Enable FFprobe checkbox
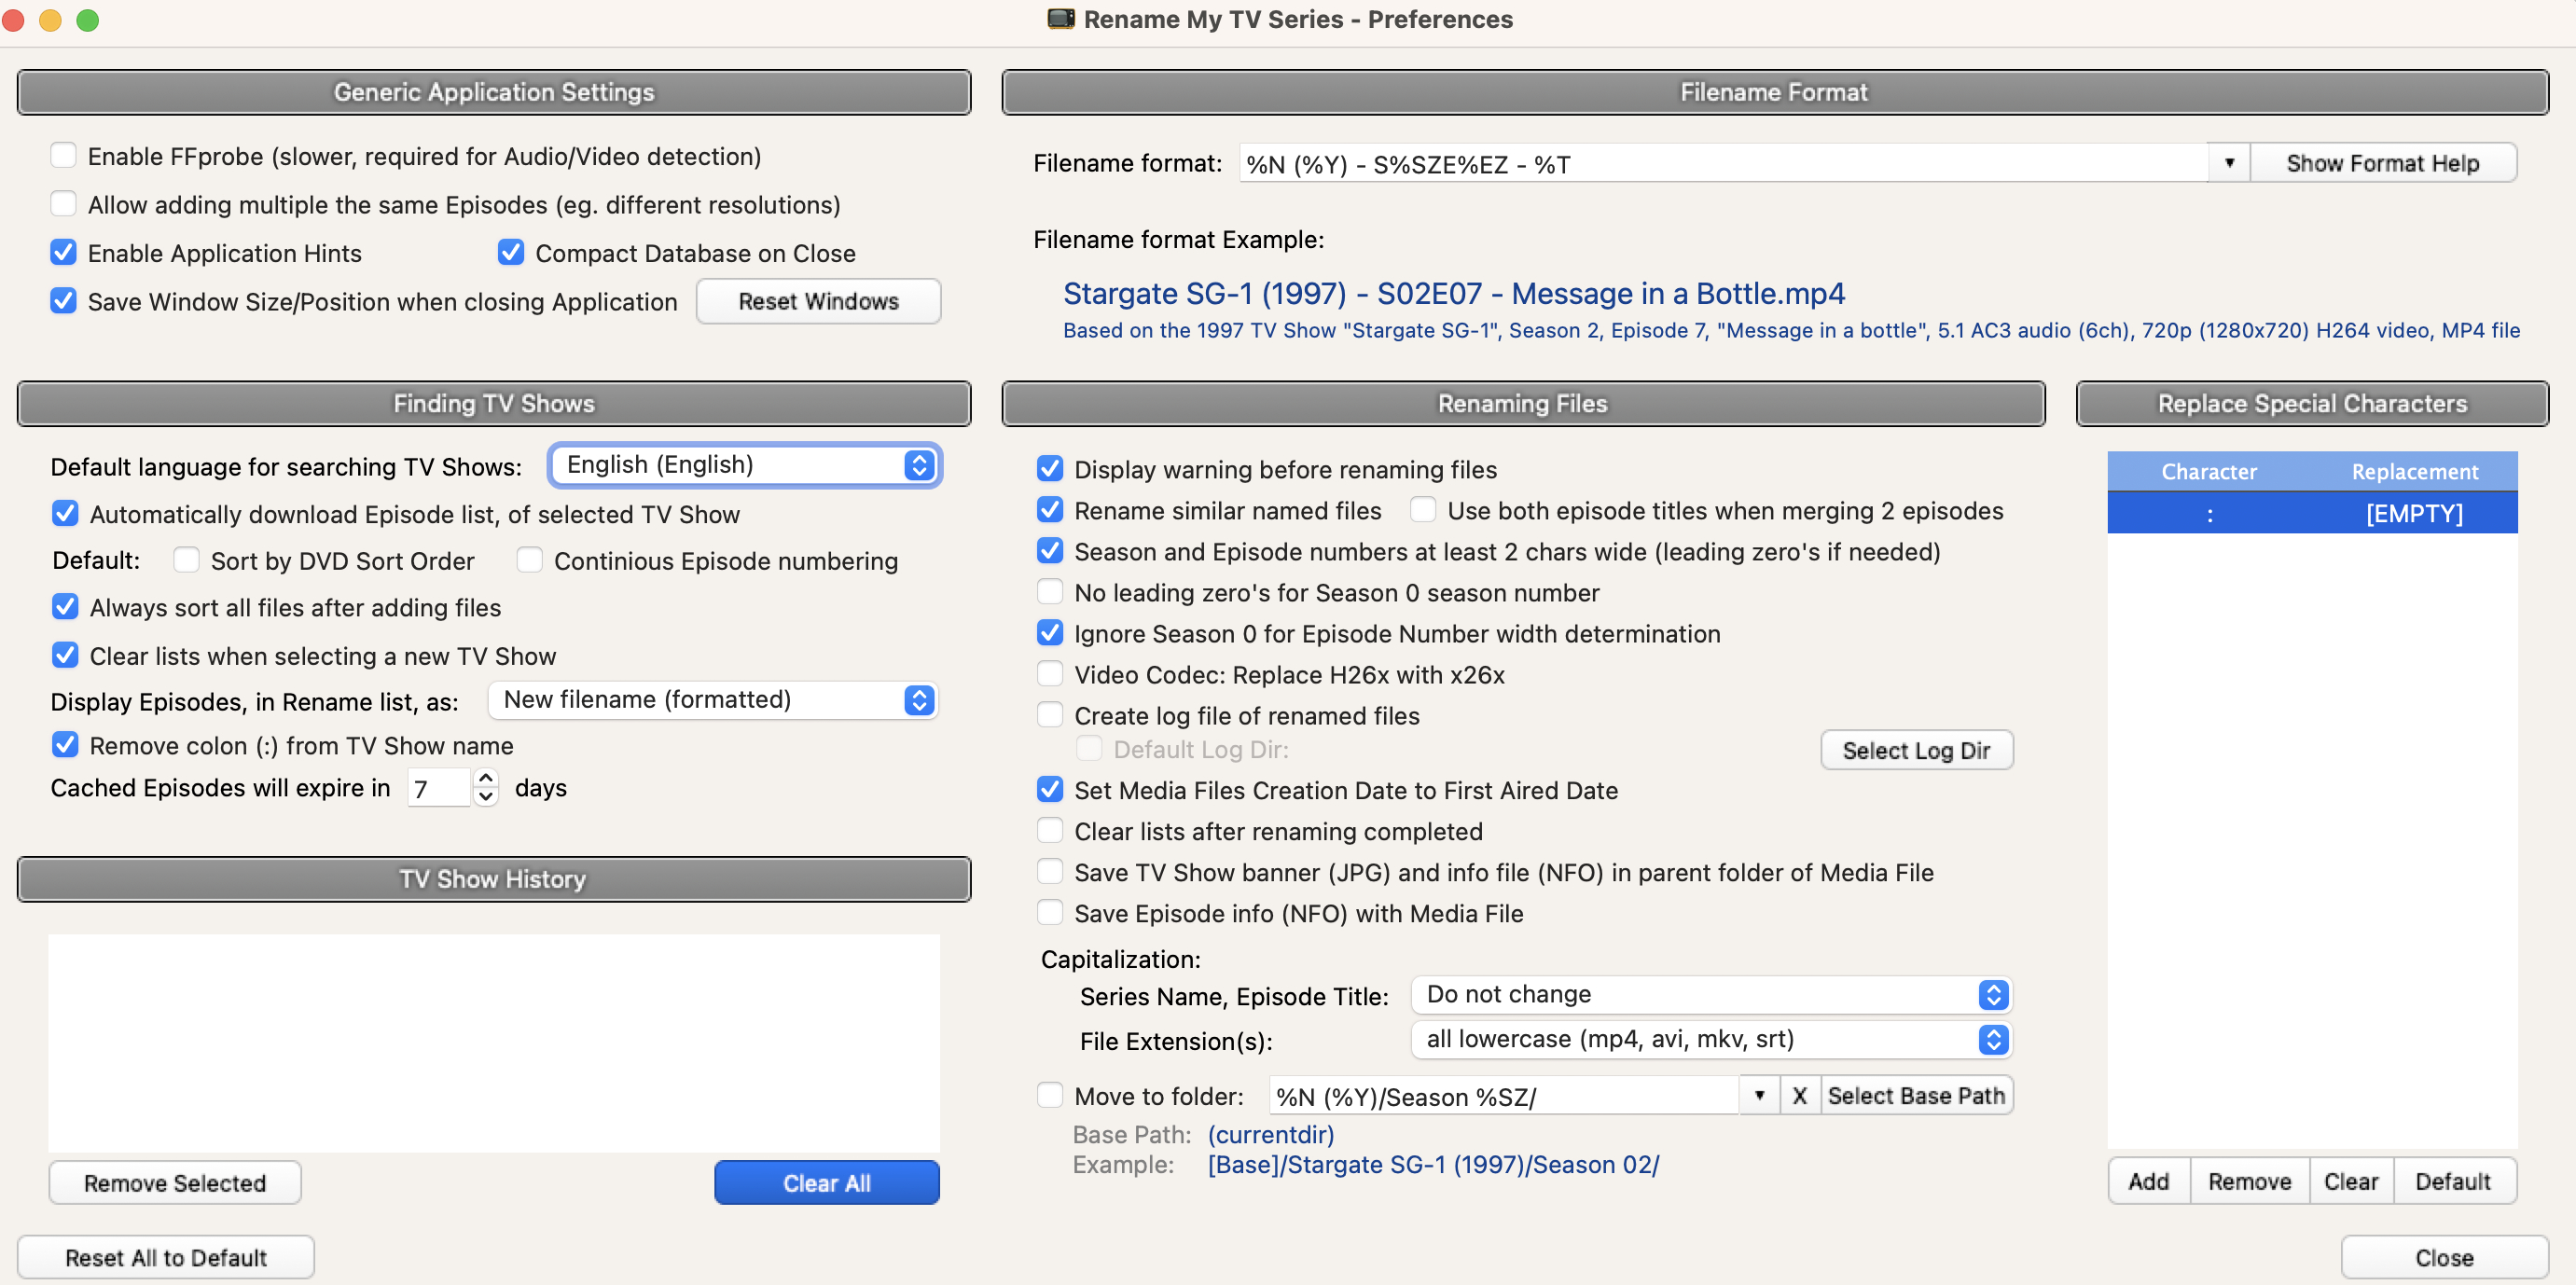 64,156
